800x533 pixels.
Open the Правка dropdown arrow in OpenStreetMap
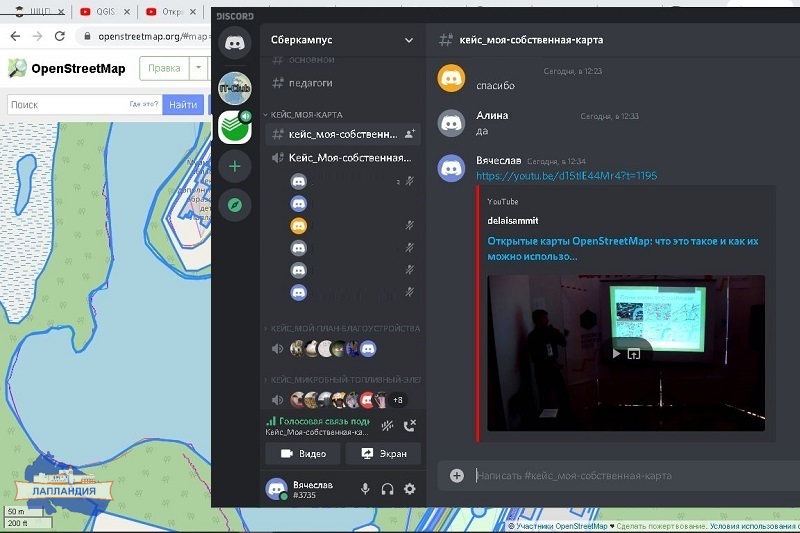[x=198, y=68]
